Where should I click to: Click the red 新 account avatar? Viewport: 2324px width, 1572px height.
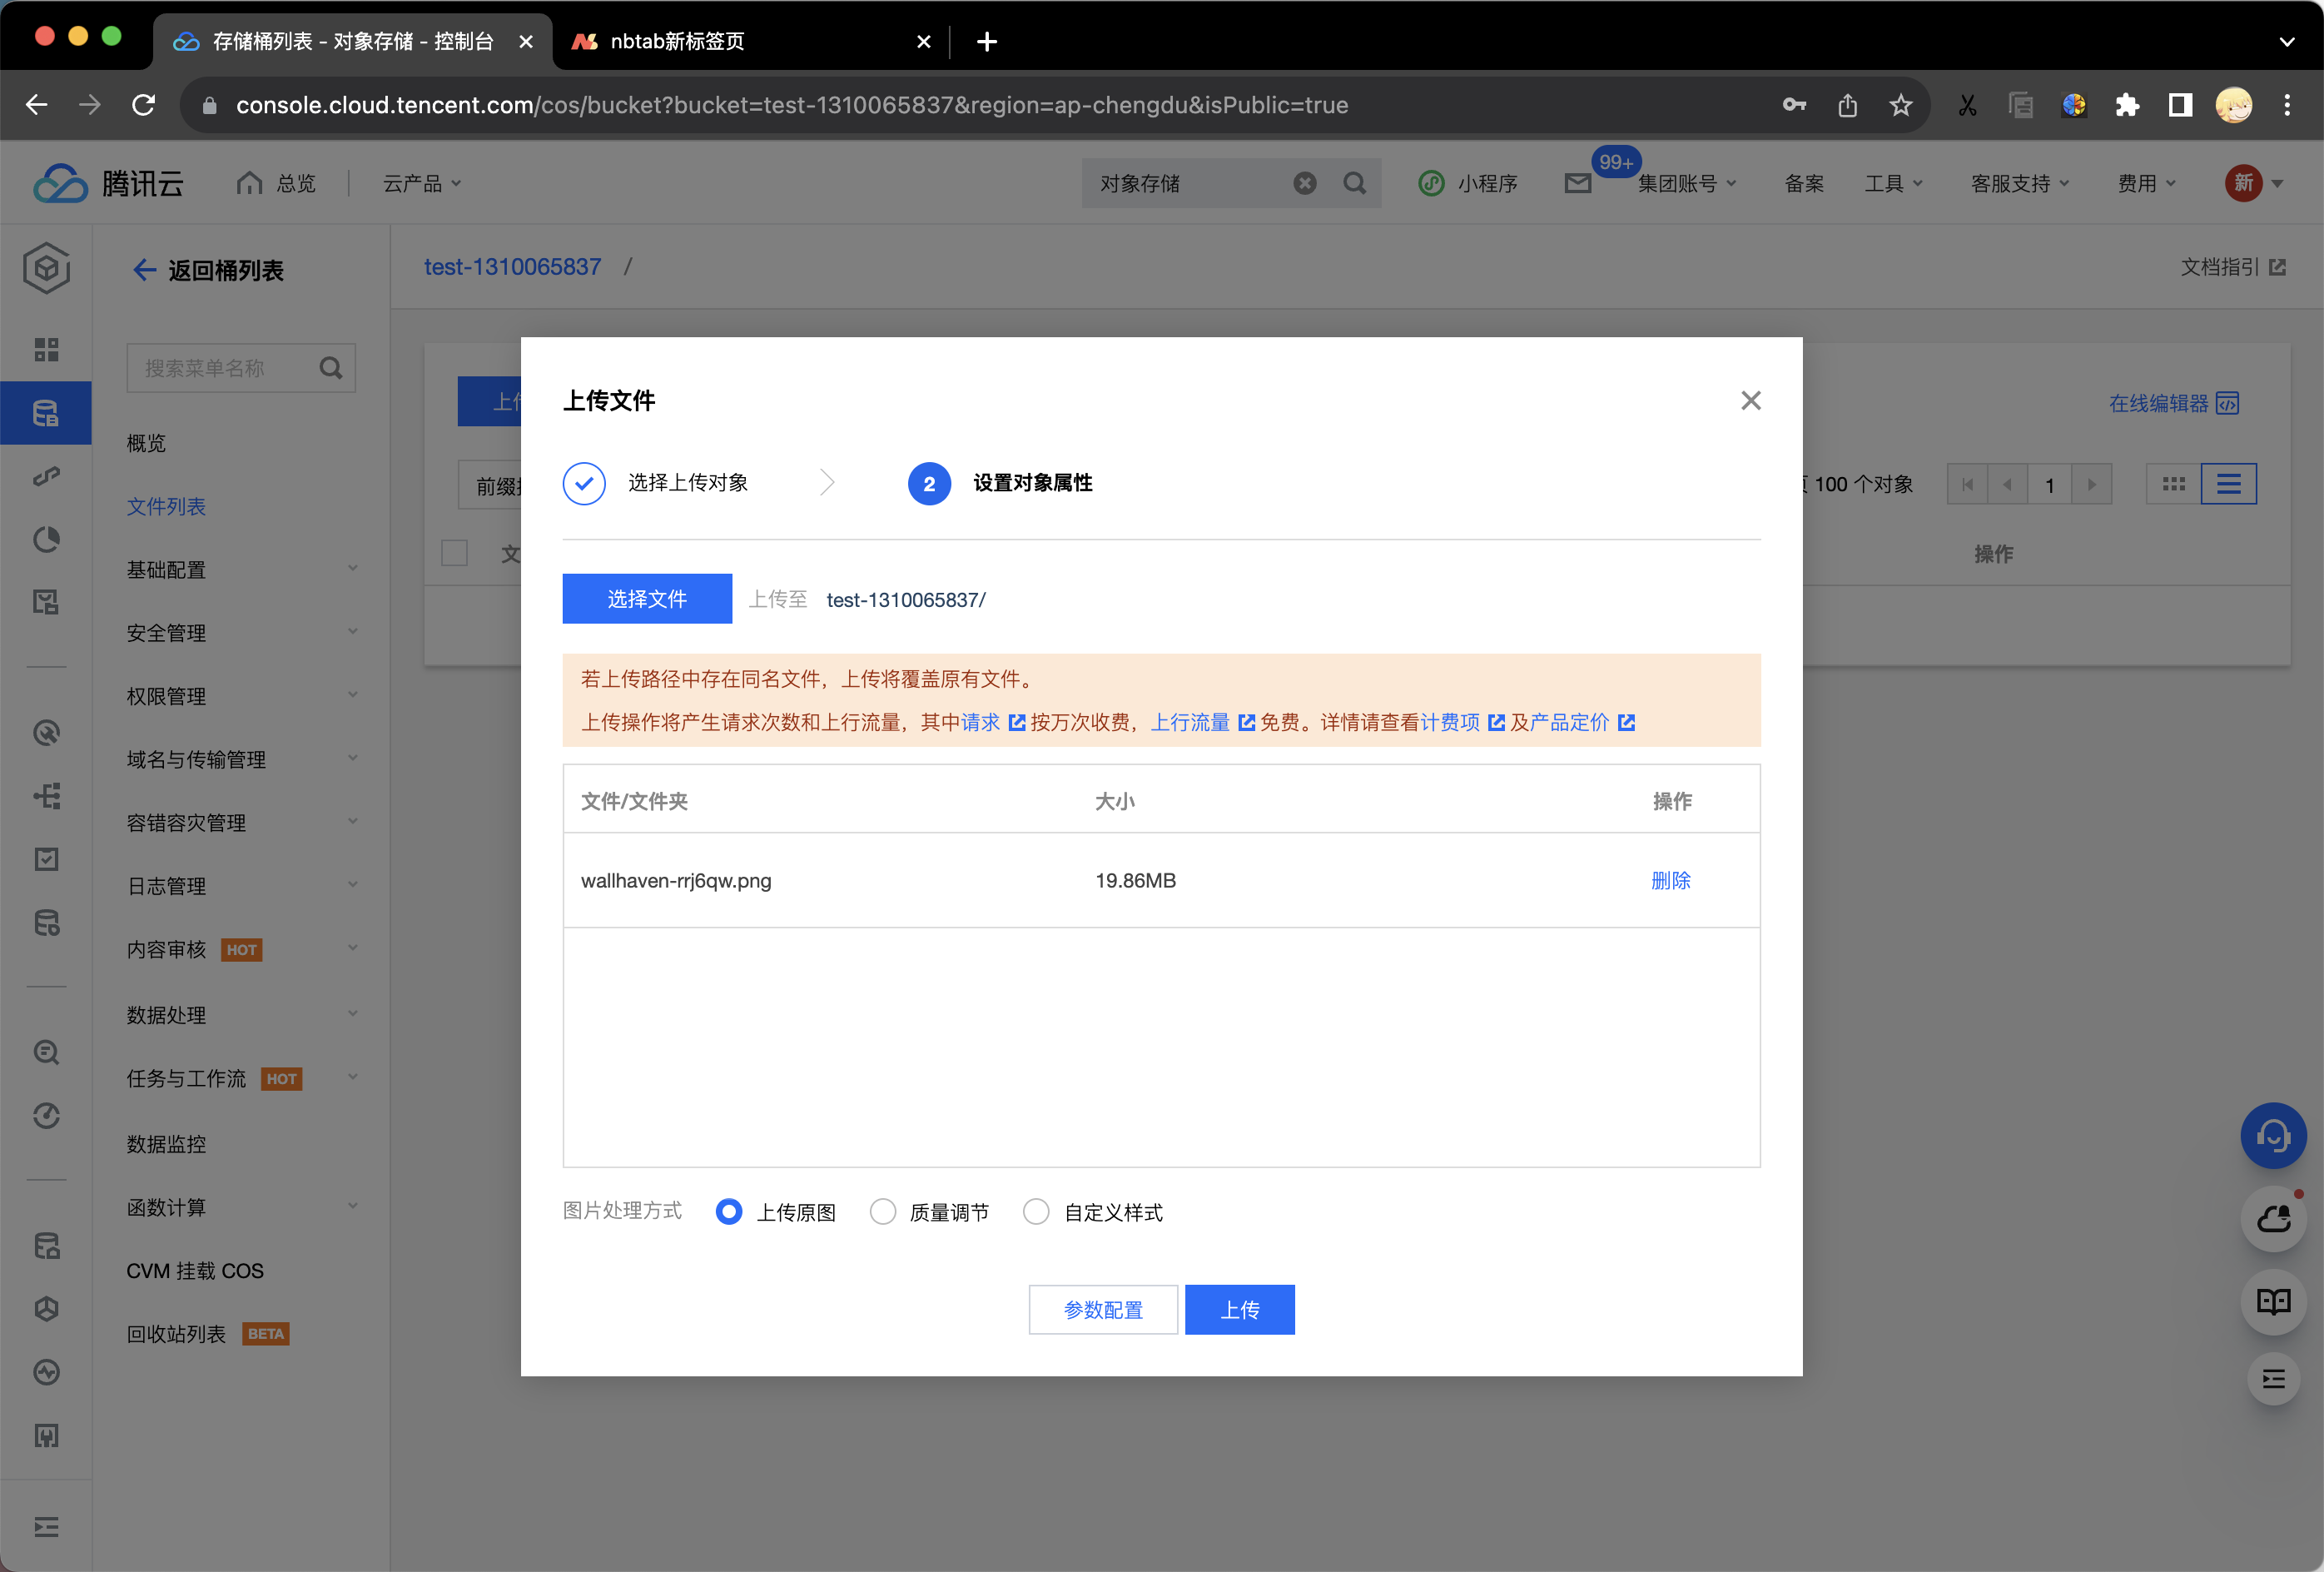pyautogui.click(x=2243, y=183)
